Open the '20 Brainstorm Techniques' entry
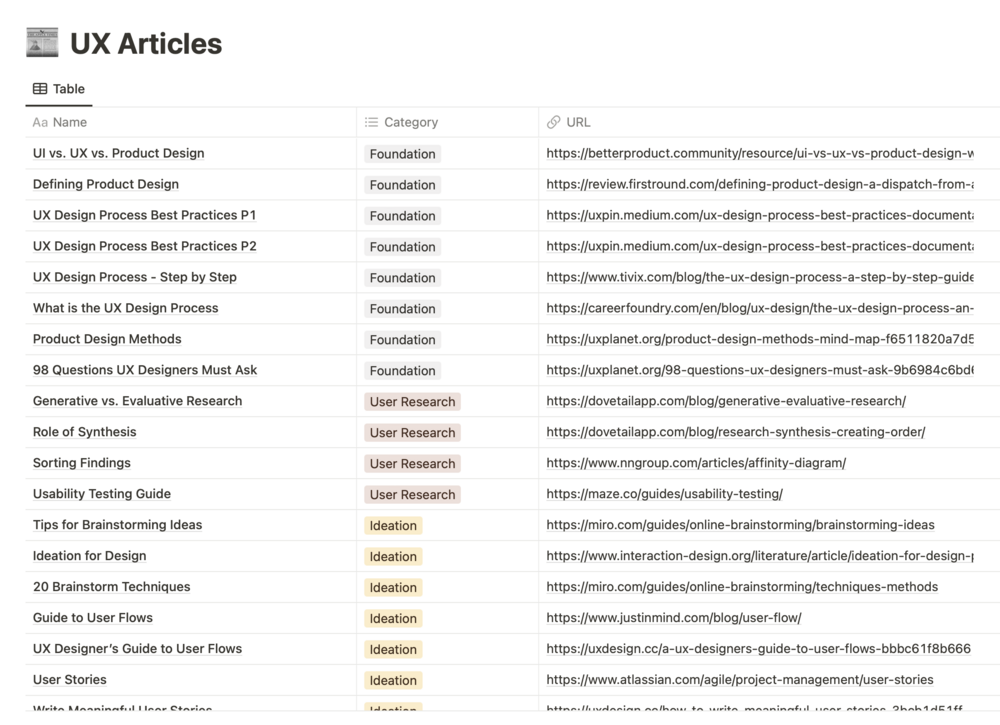Screen dimensions: 1000x725 [112, 587]
